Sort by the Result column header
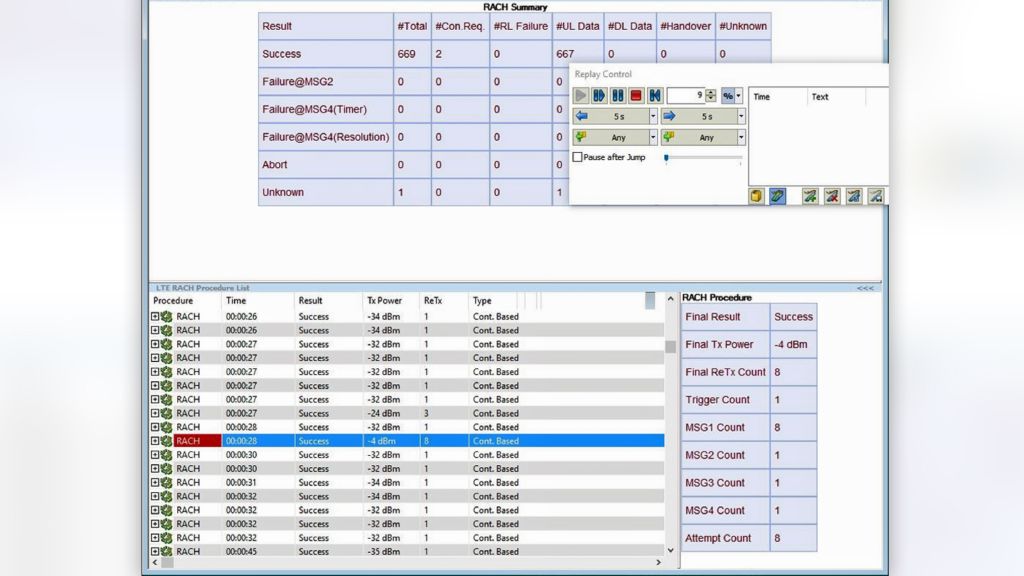The height and width of the screenshot is (576, 1024). (310, 300)
